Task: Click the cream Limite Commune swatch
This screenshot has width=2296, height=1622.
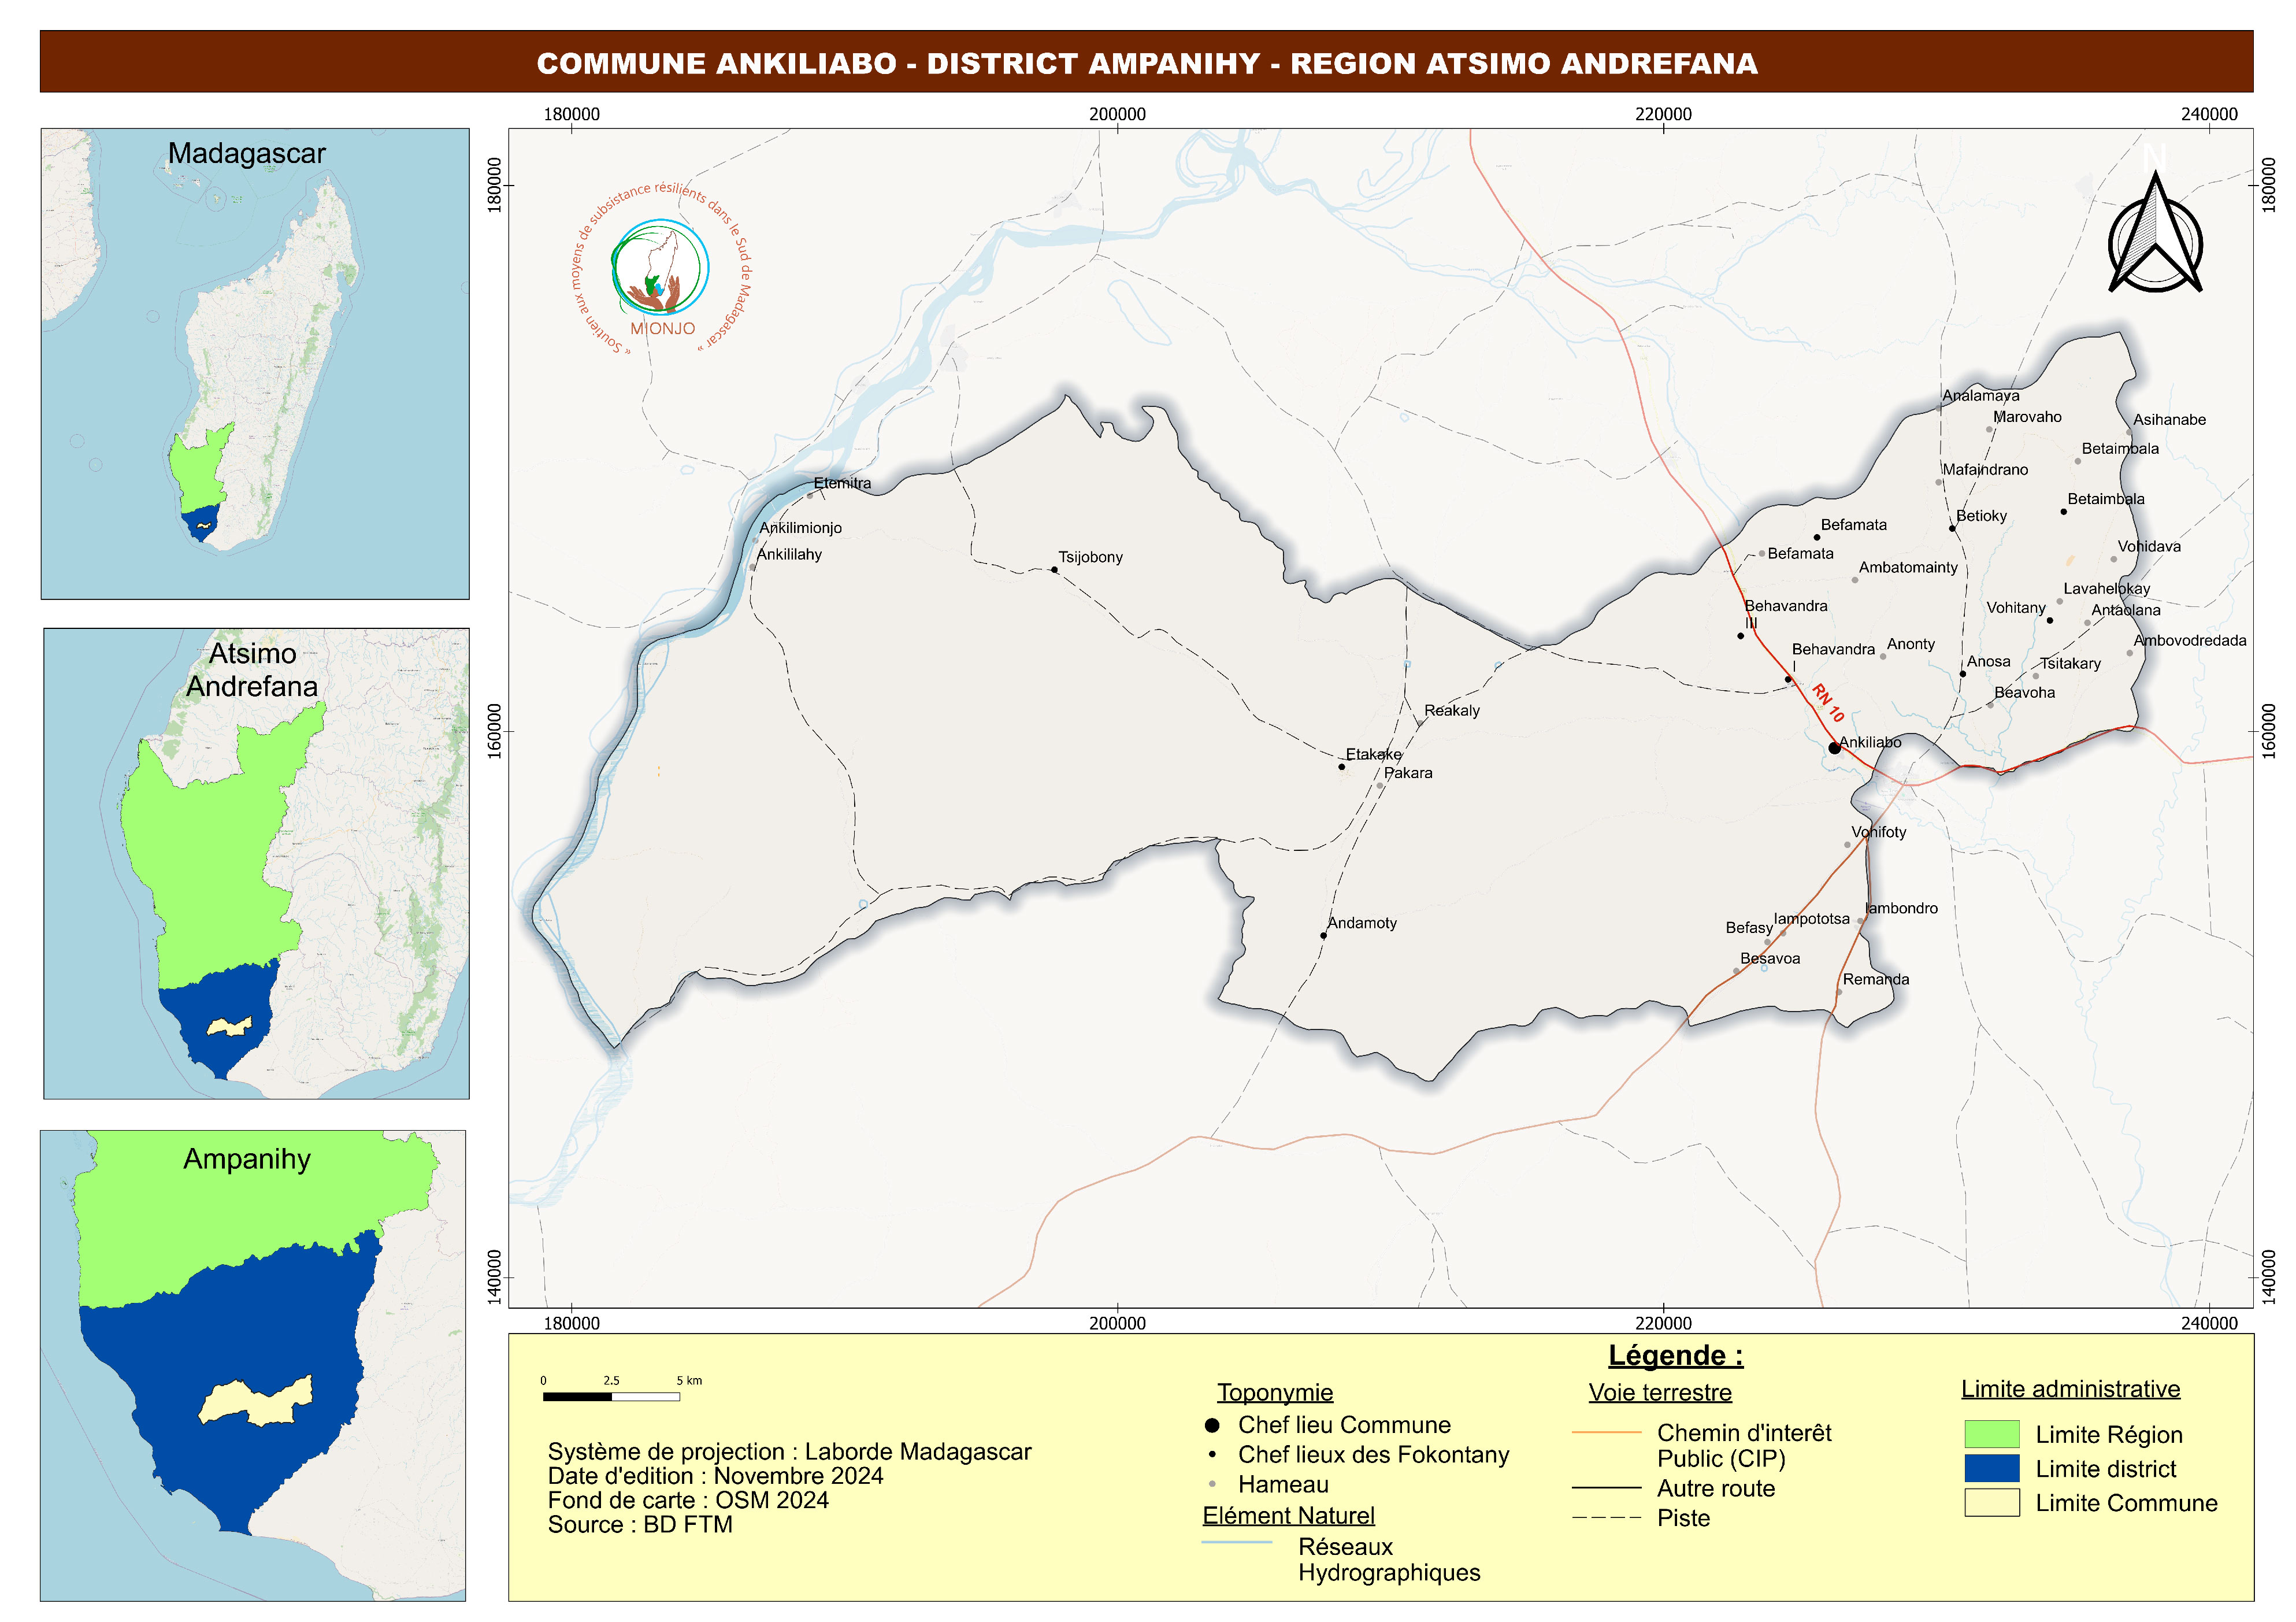Action: 1991,1503
